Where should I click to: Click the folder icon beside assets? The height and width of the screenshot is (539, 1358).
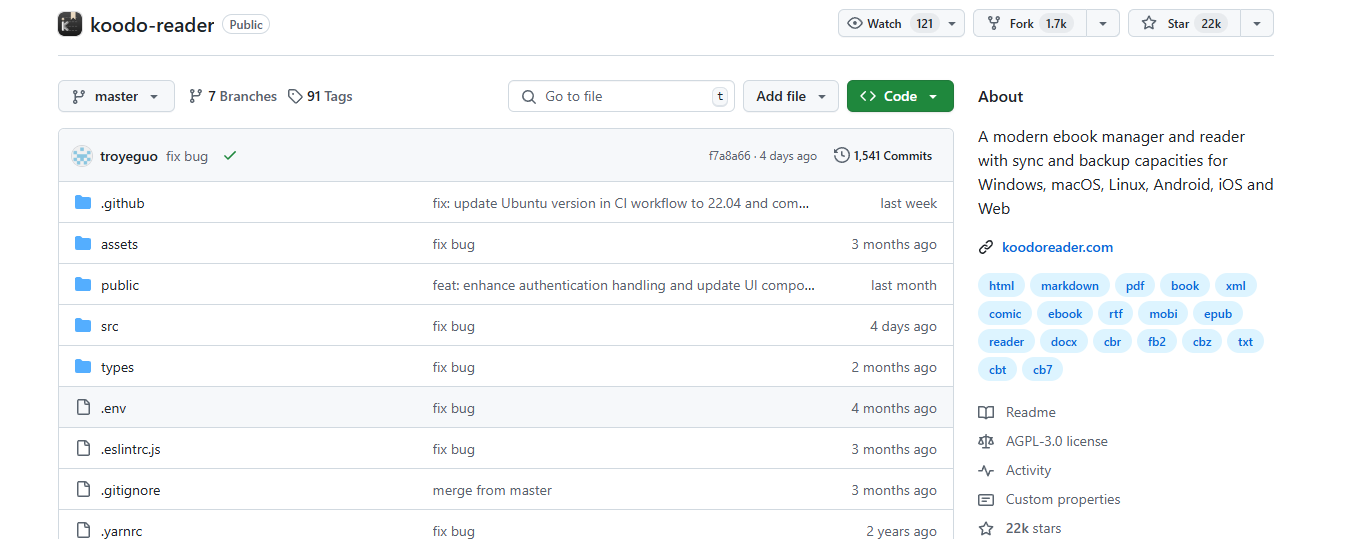point(83,244)
